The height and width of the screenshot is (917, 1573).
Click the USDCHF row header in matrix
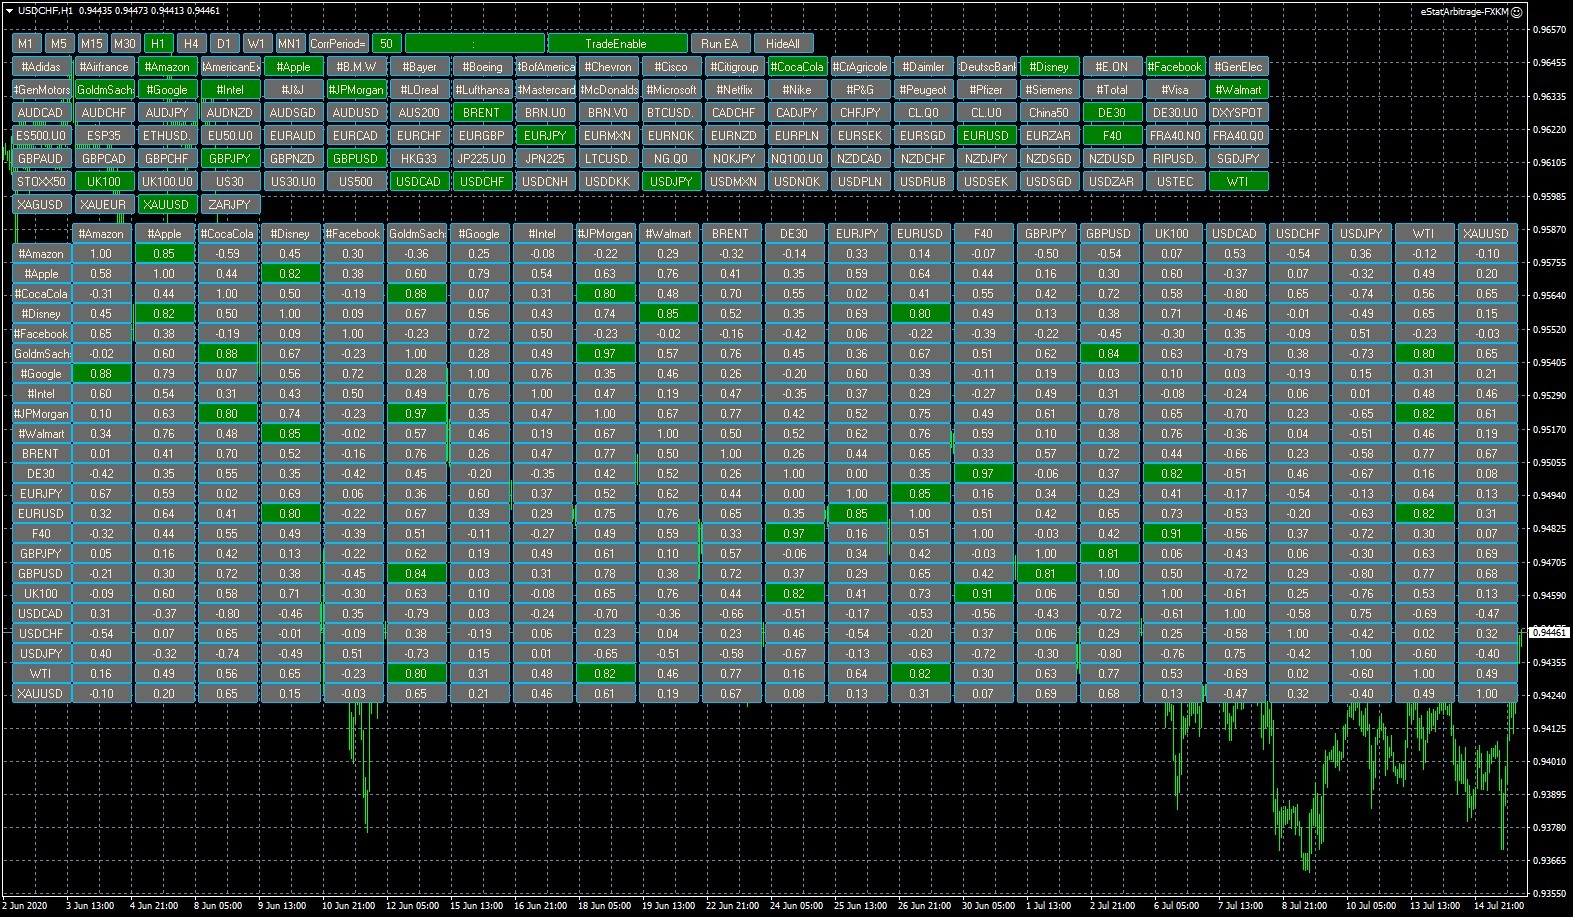coord(42,634)
